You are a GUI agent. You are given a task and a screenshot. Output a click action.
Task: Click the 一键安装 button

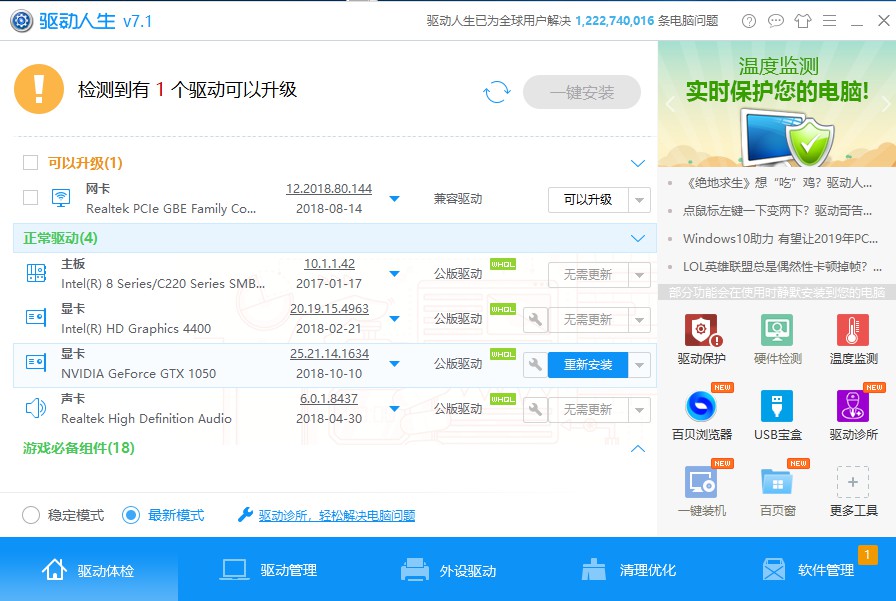[582, 92]
